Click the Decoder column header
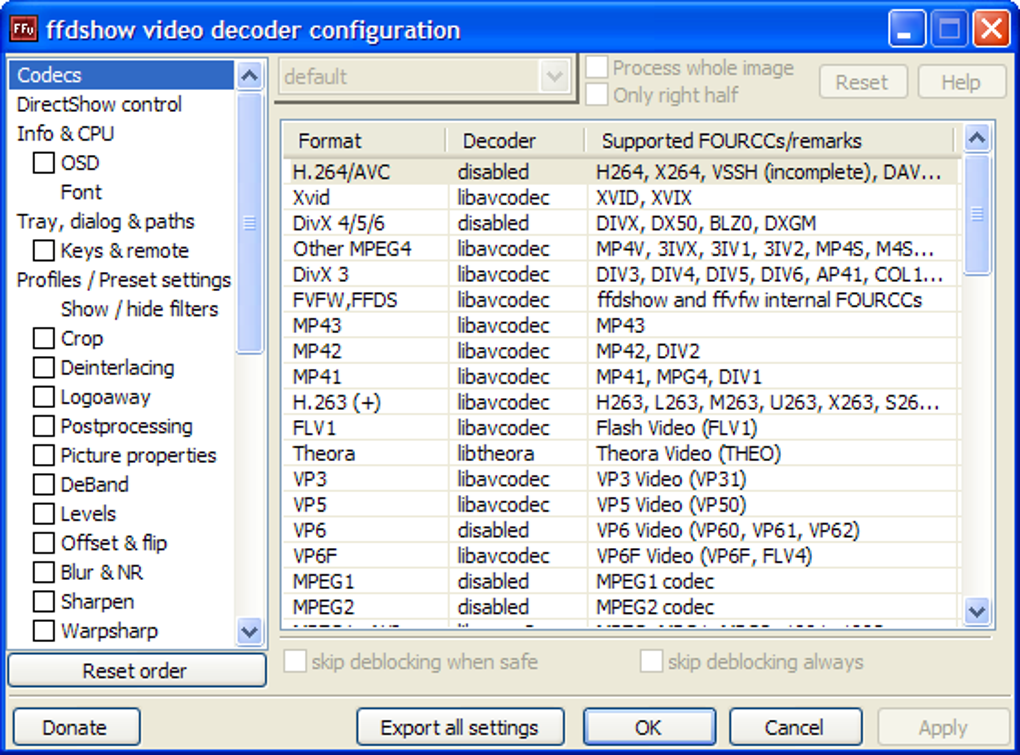Screen dimensions: 1020x755 [516, 141]
